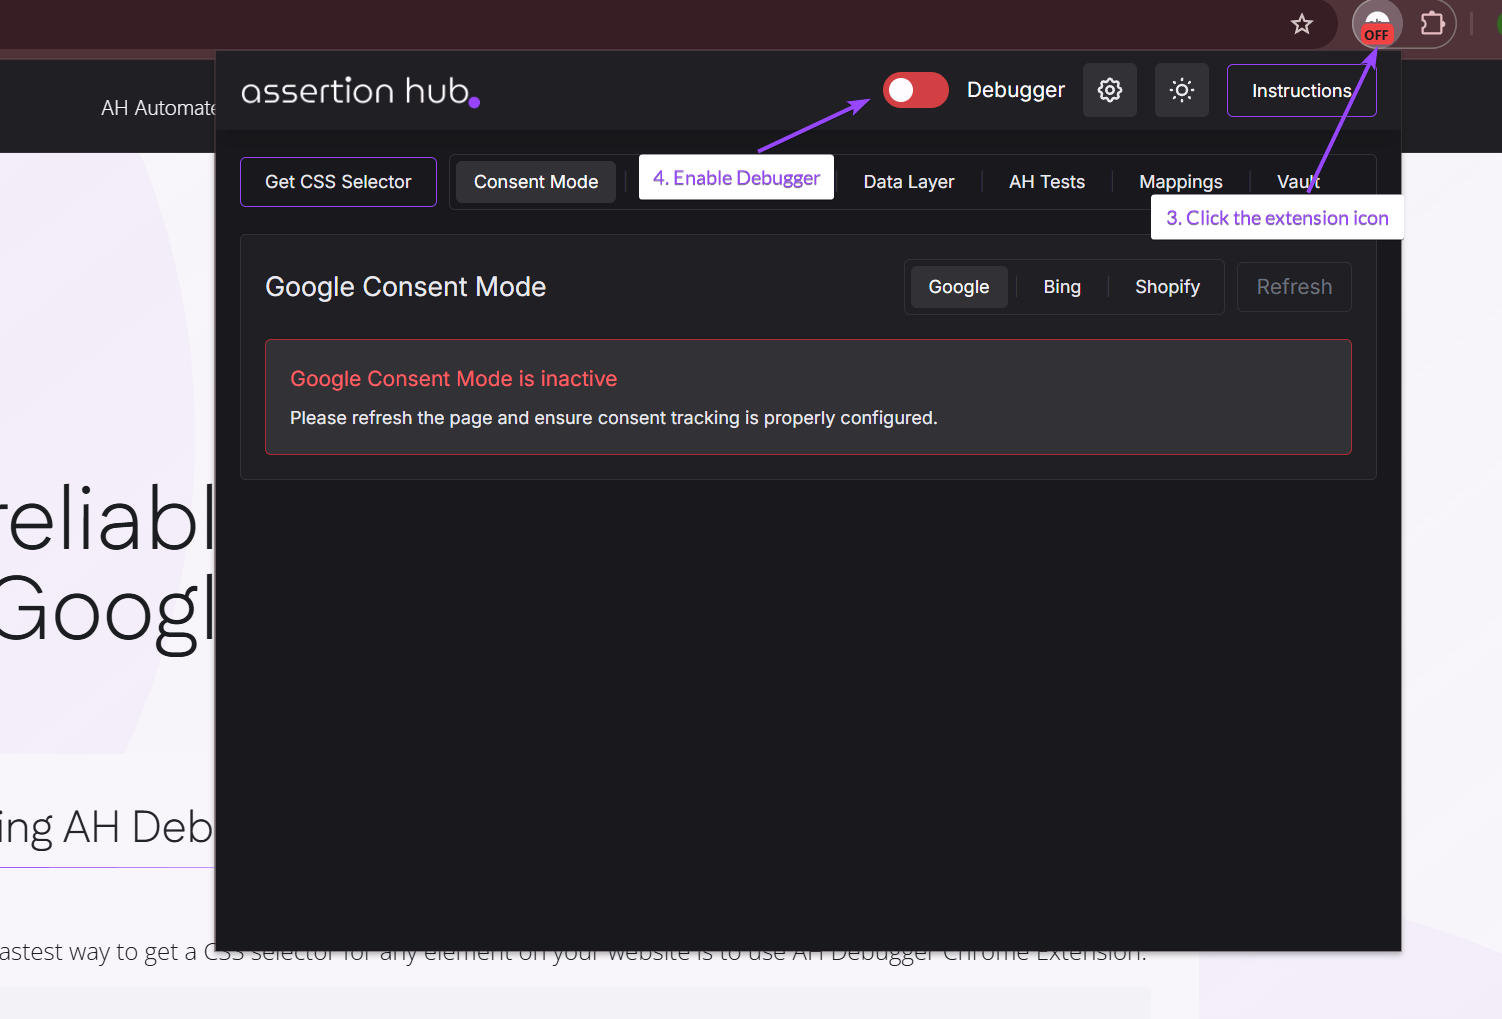
Task: Open the Debugger settings gear
Action: (x=1109, y=90)
